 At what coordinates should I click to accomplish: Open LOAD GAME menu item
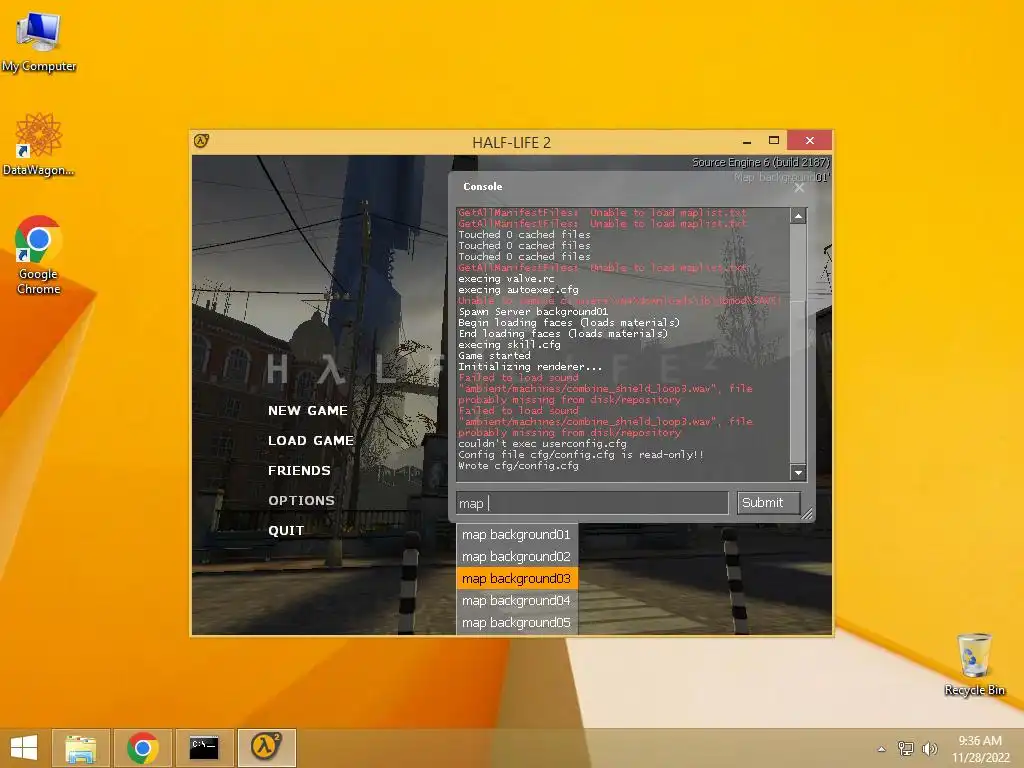[311, 441]
